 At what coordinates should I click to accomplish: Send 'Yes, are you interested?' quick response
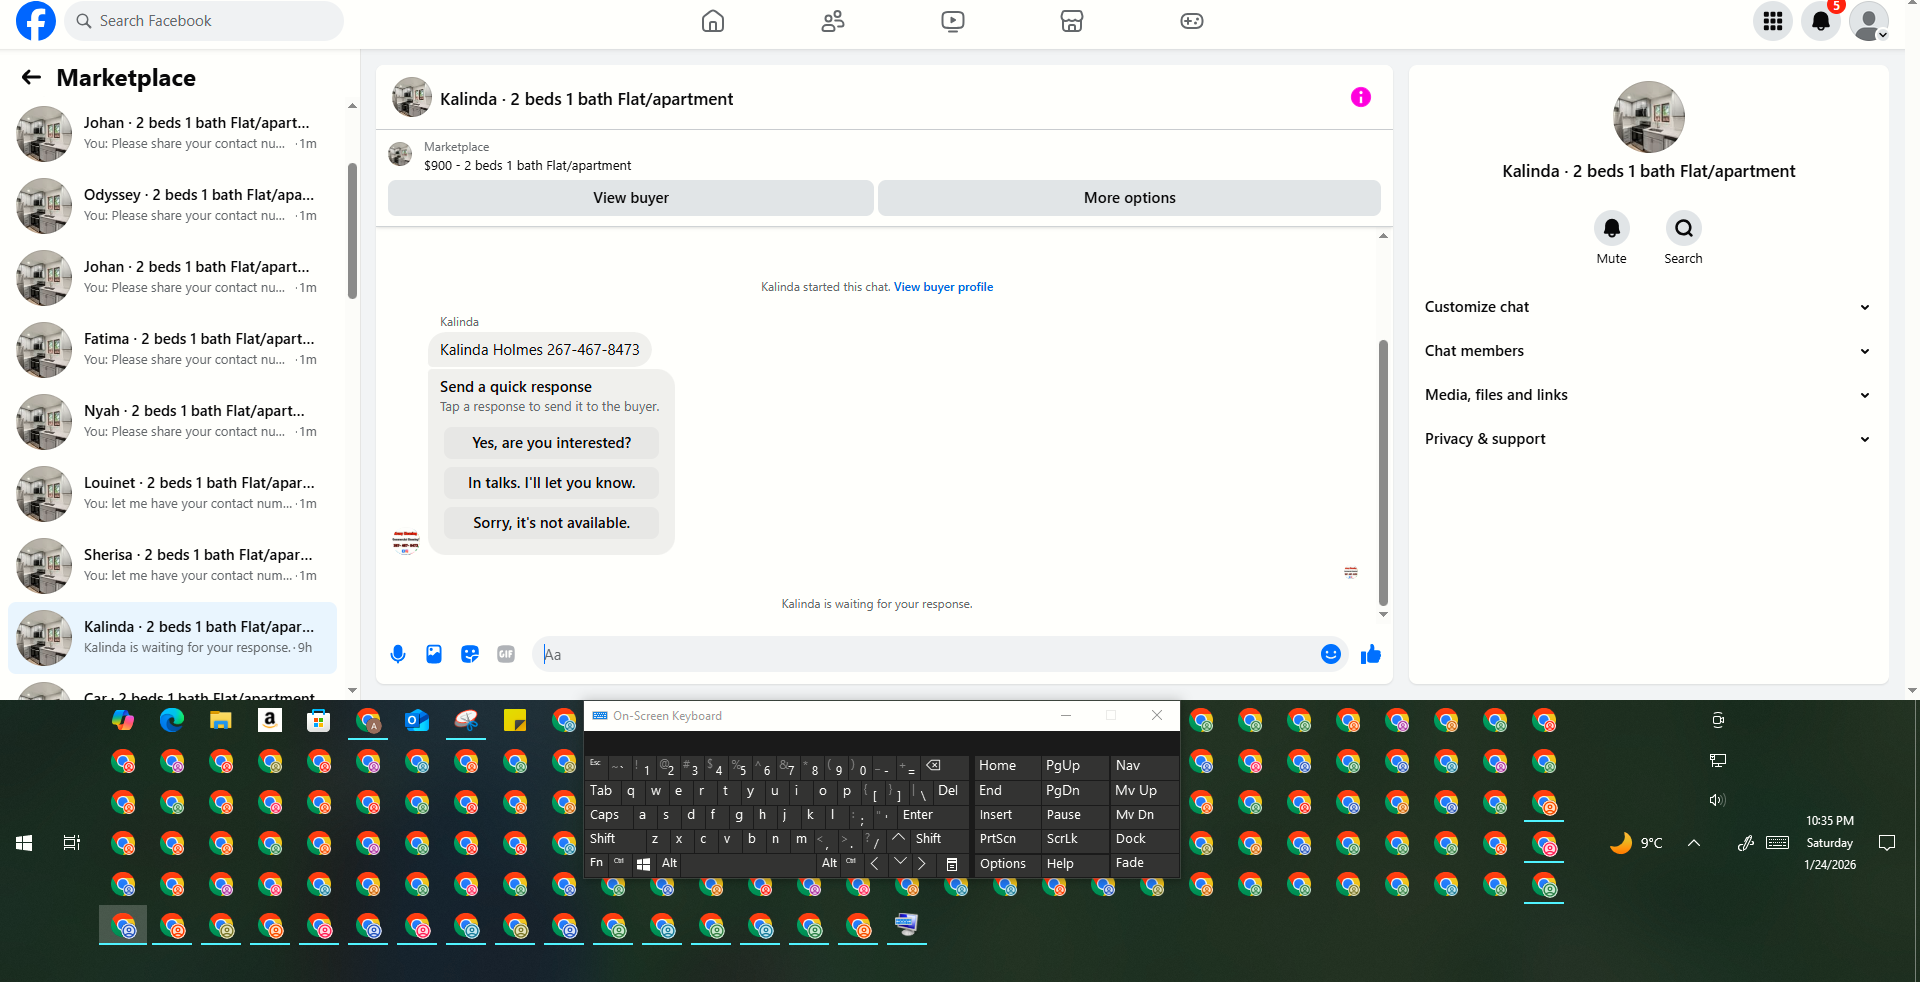[x=552, y=443]
